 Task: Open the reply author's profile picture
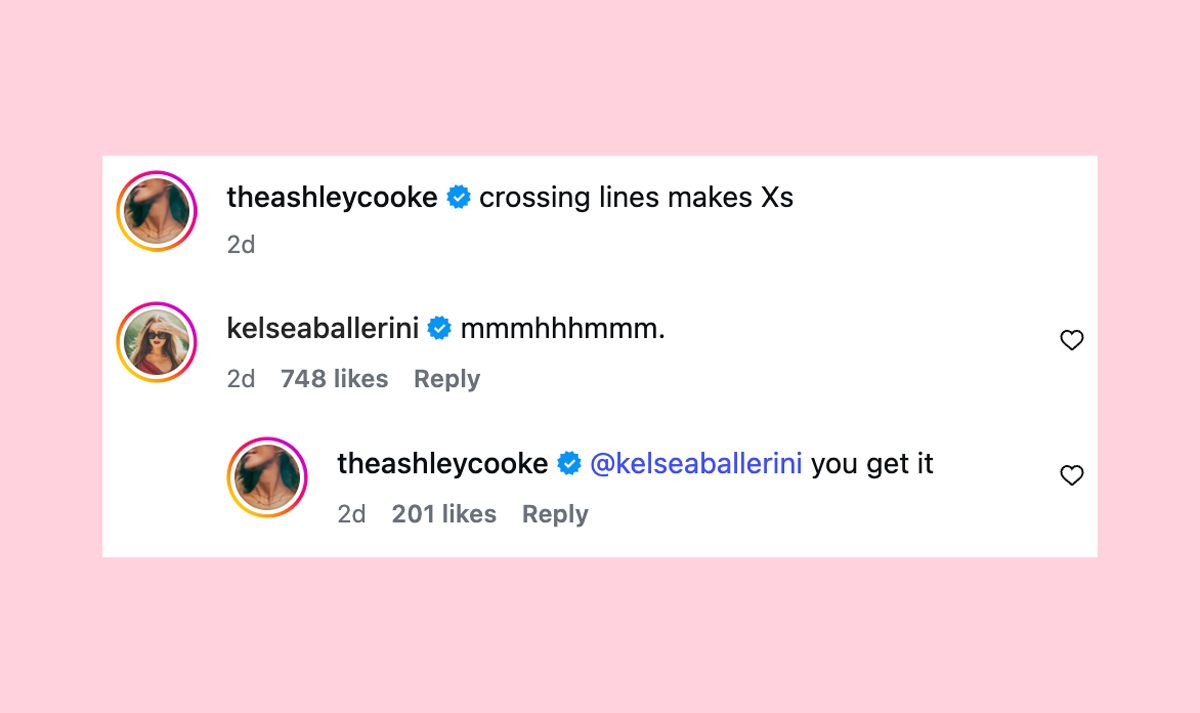[267, 477]
